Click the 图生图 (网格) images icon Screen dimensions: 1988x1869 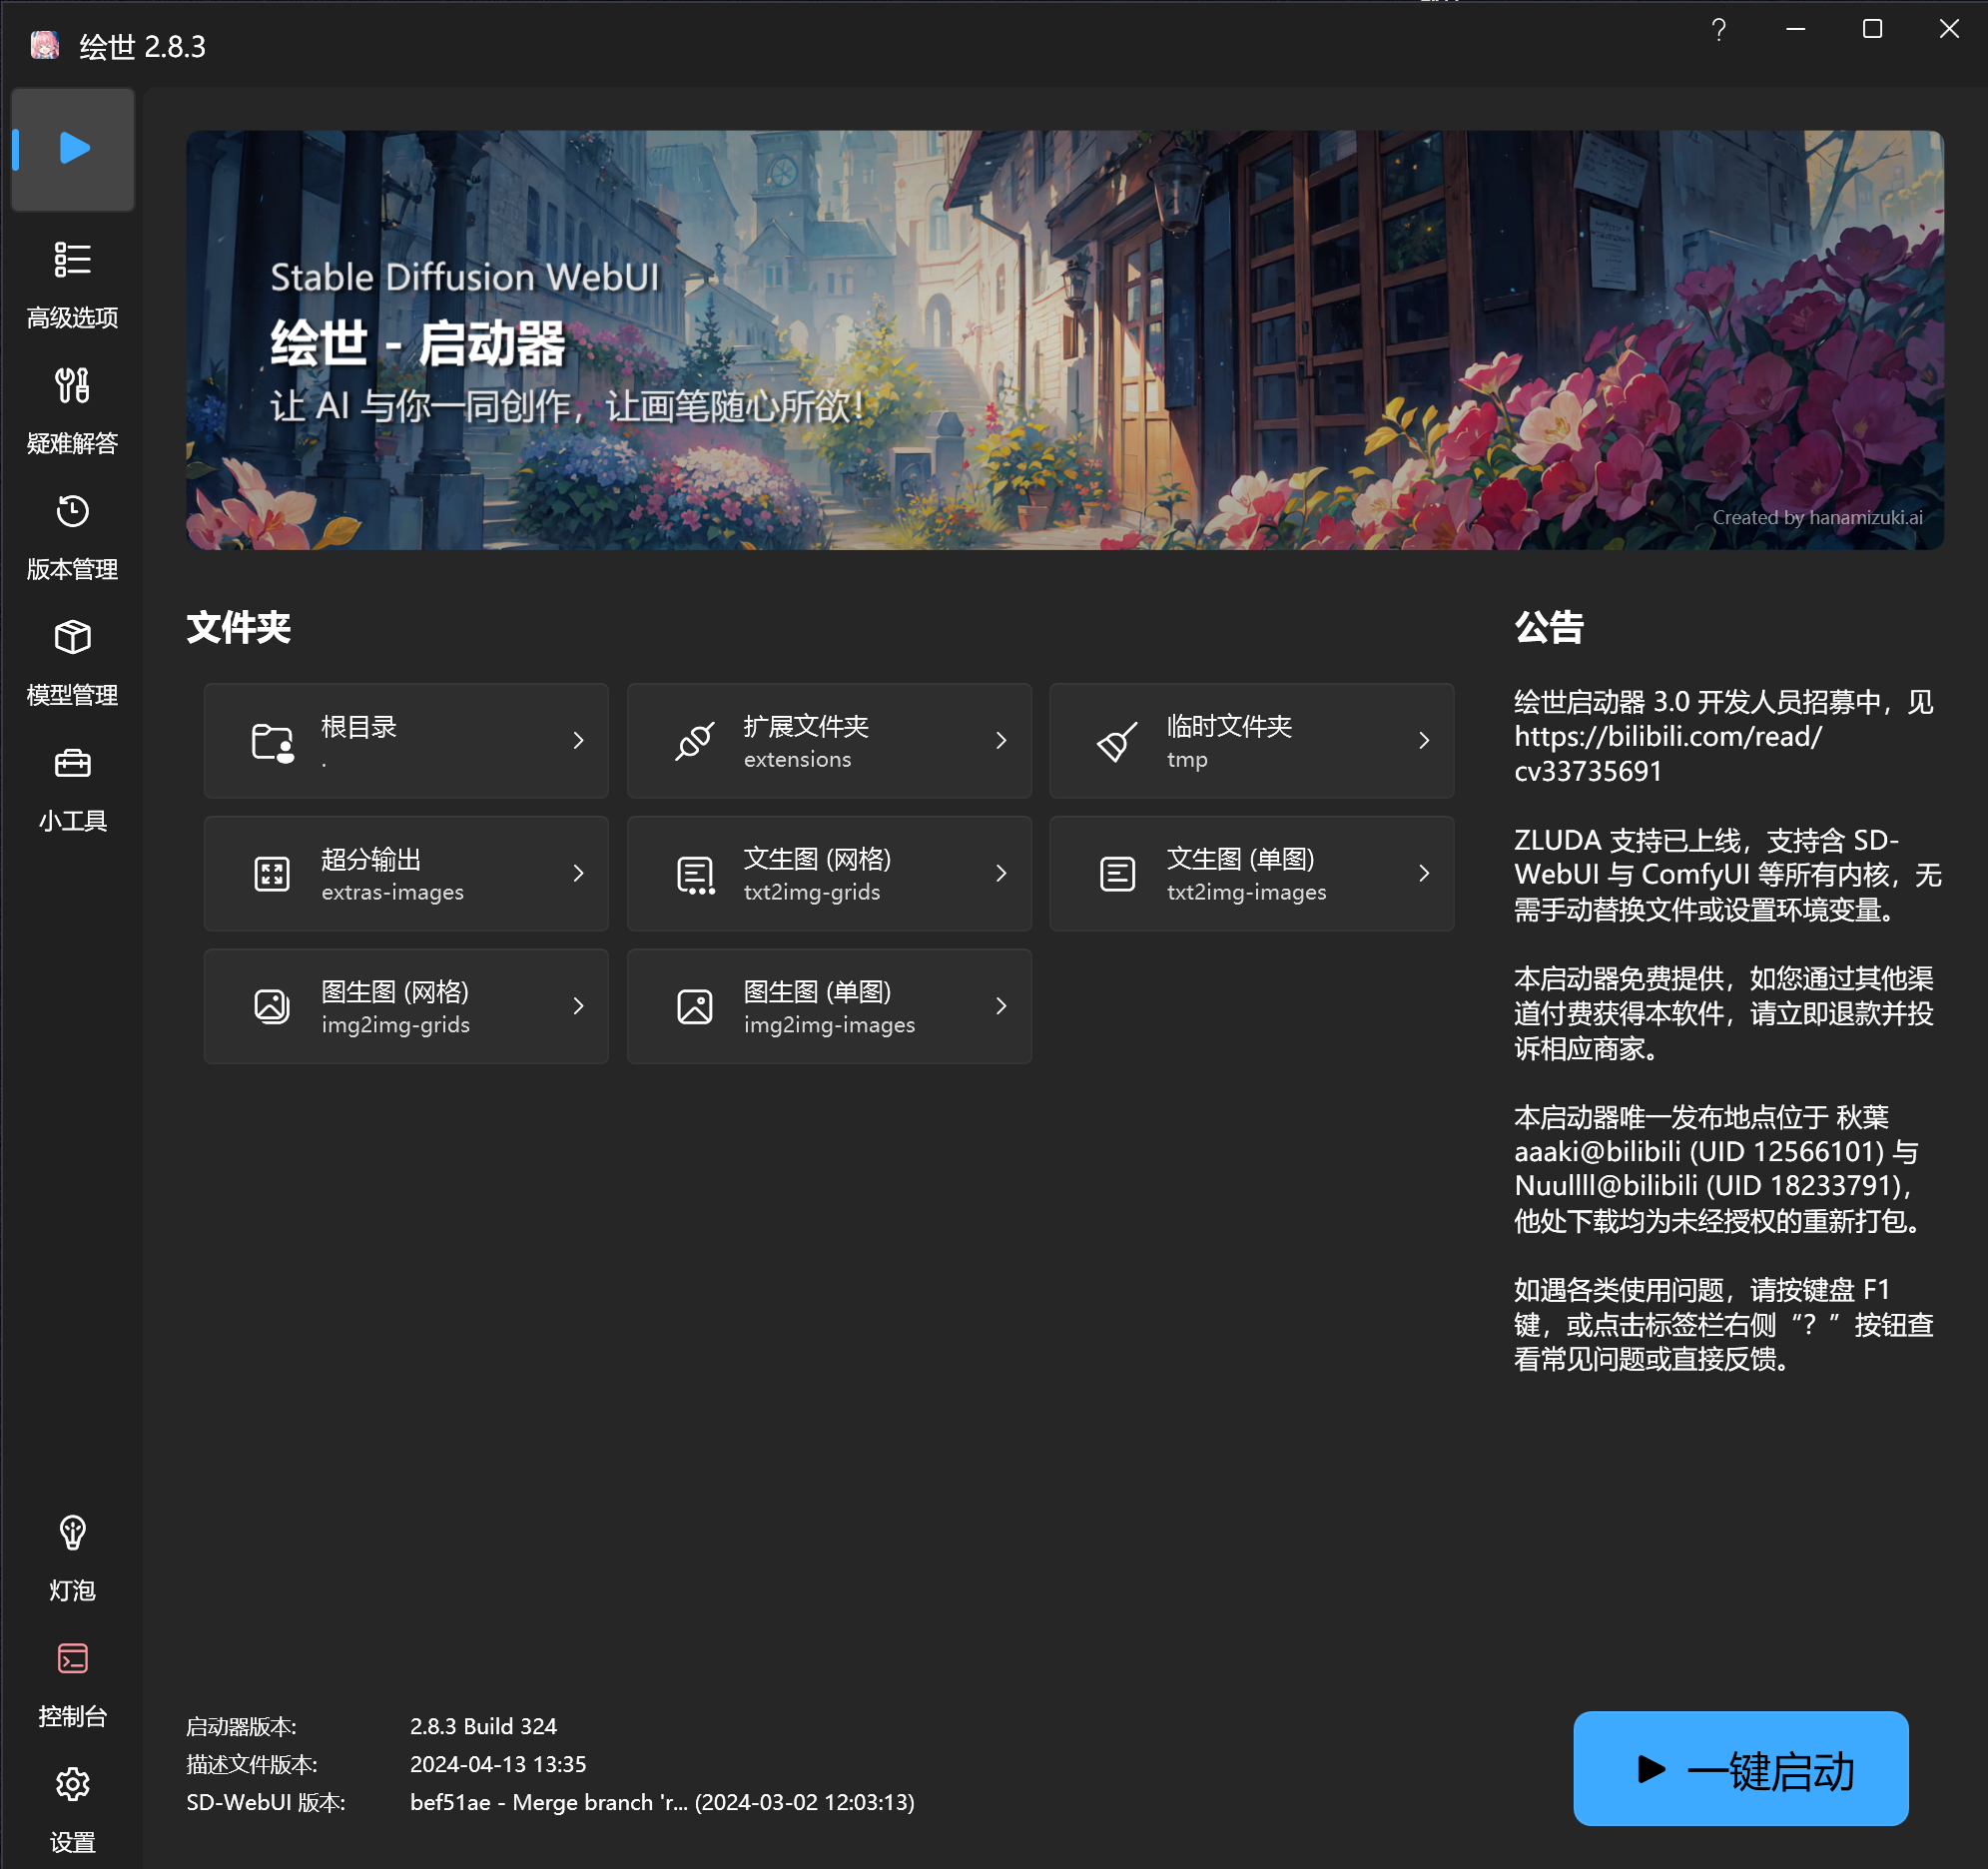[272, 1007]
